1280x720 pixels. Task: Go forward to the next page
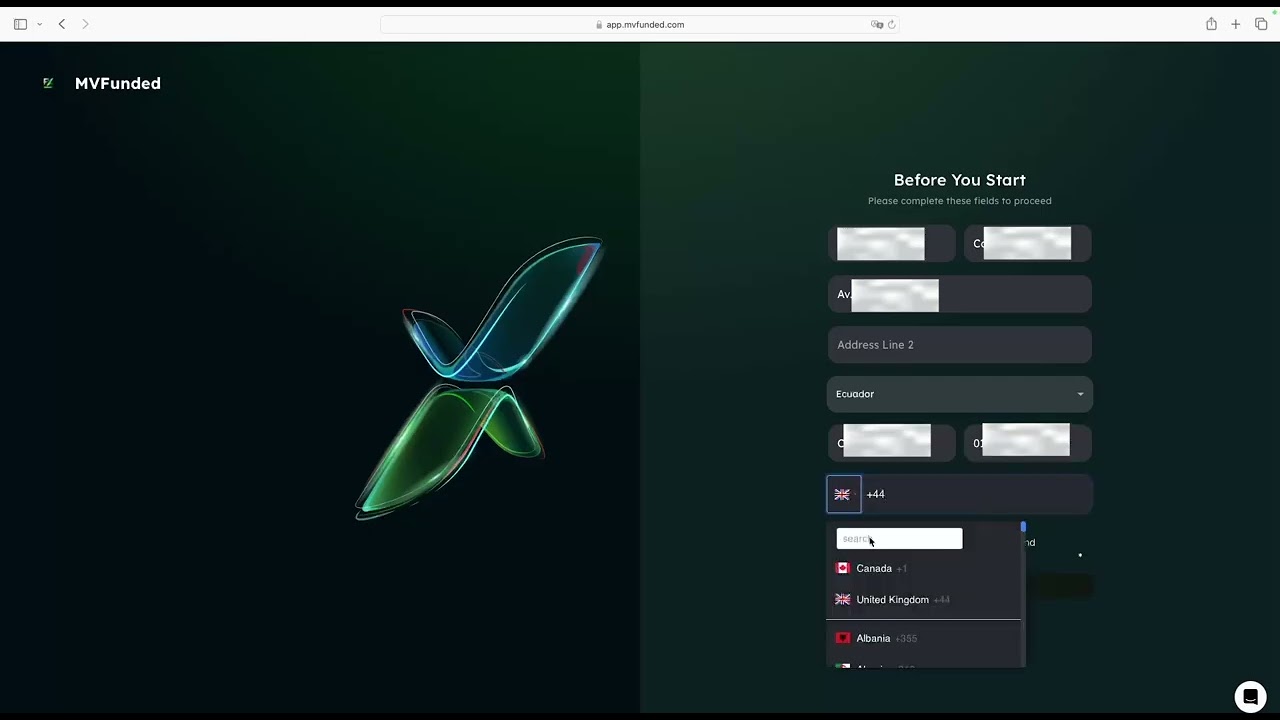tap(85, 24)
